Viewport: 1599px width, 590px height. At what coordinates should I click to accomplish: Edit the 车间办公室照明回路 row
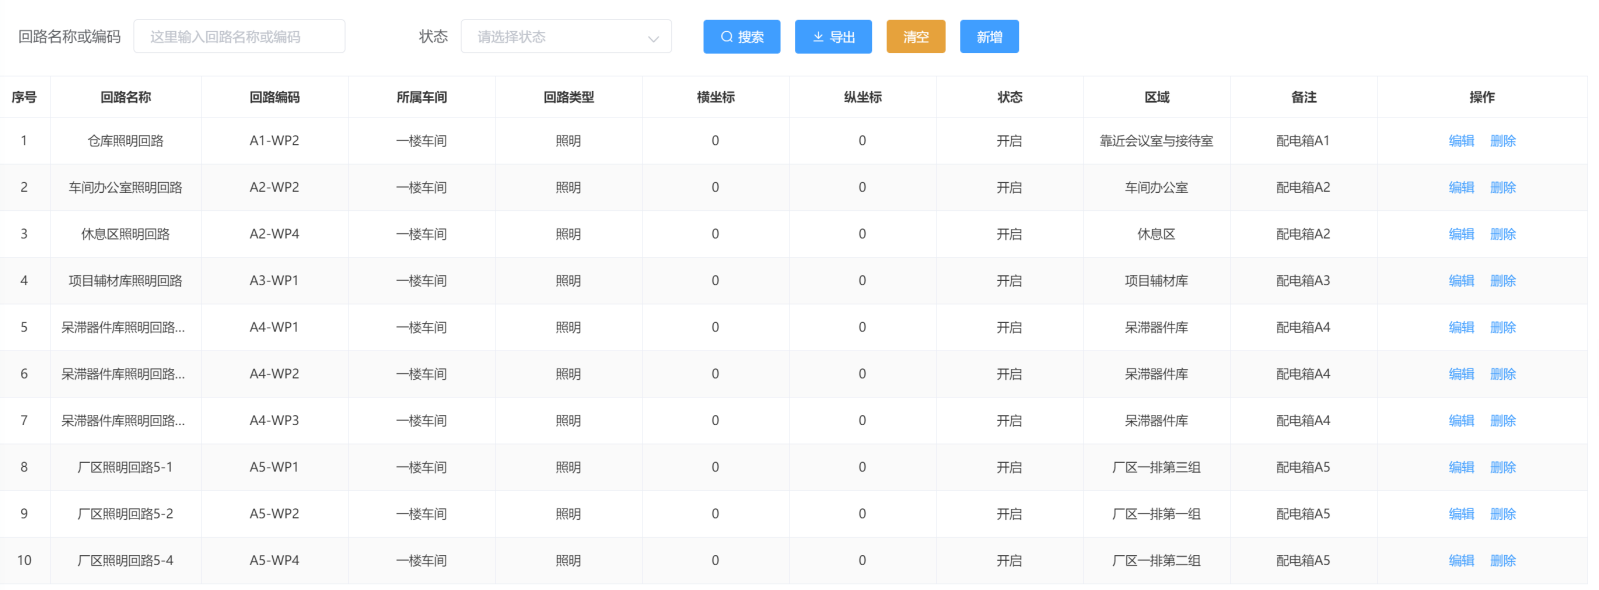(x=1461, y=188)
